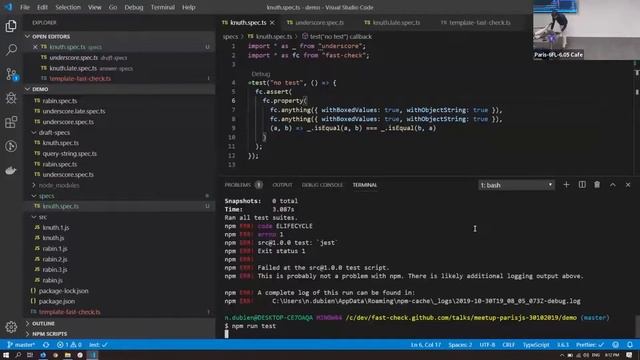The height and width of the screenshot is (360, 640).
Task: Select the terminal dropdown '1: bash'
Action: [516, 185]
